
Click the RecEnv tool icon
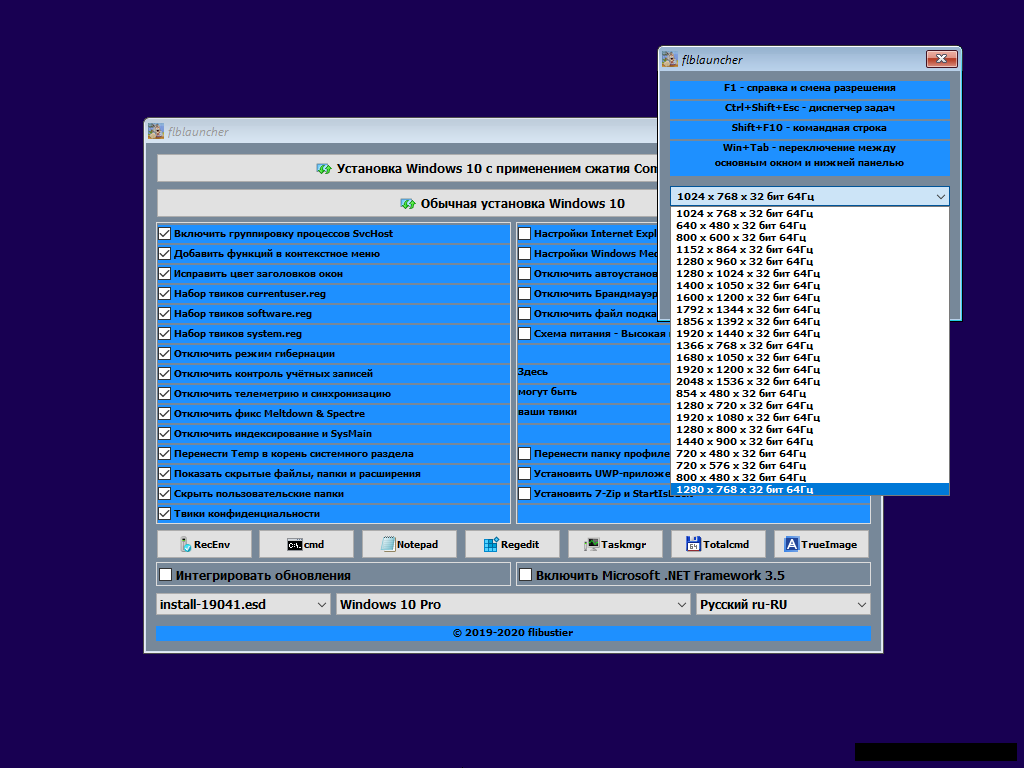click(x=185, y=544)
